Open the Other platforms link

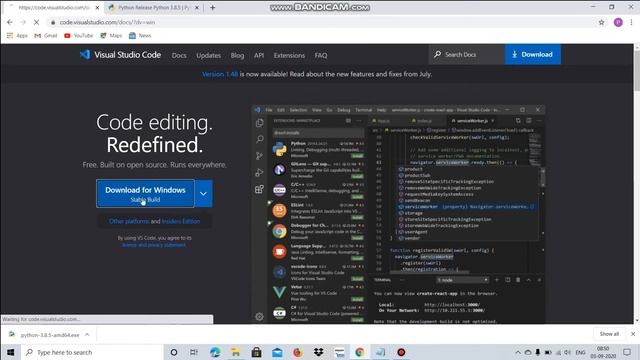pyautogui.click(x=129, y=221)
